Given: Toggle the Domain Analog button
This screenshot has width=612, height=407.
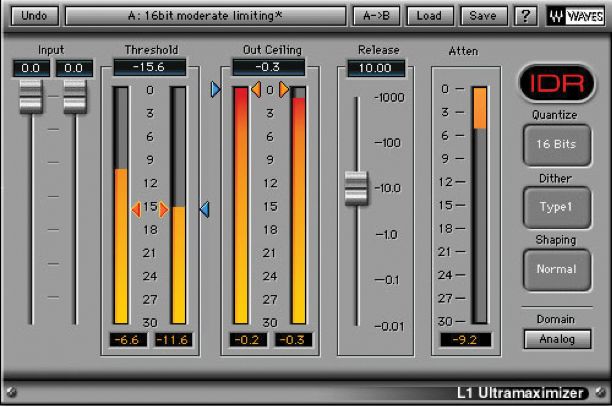Looking at the screenshot, I should pos(557,339).
